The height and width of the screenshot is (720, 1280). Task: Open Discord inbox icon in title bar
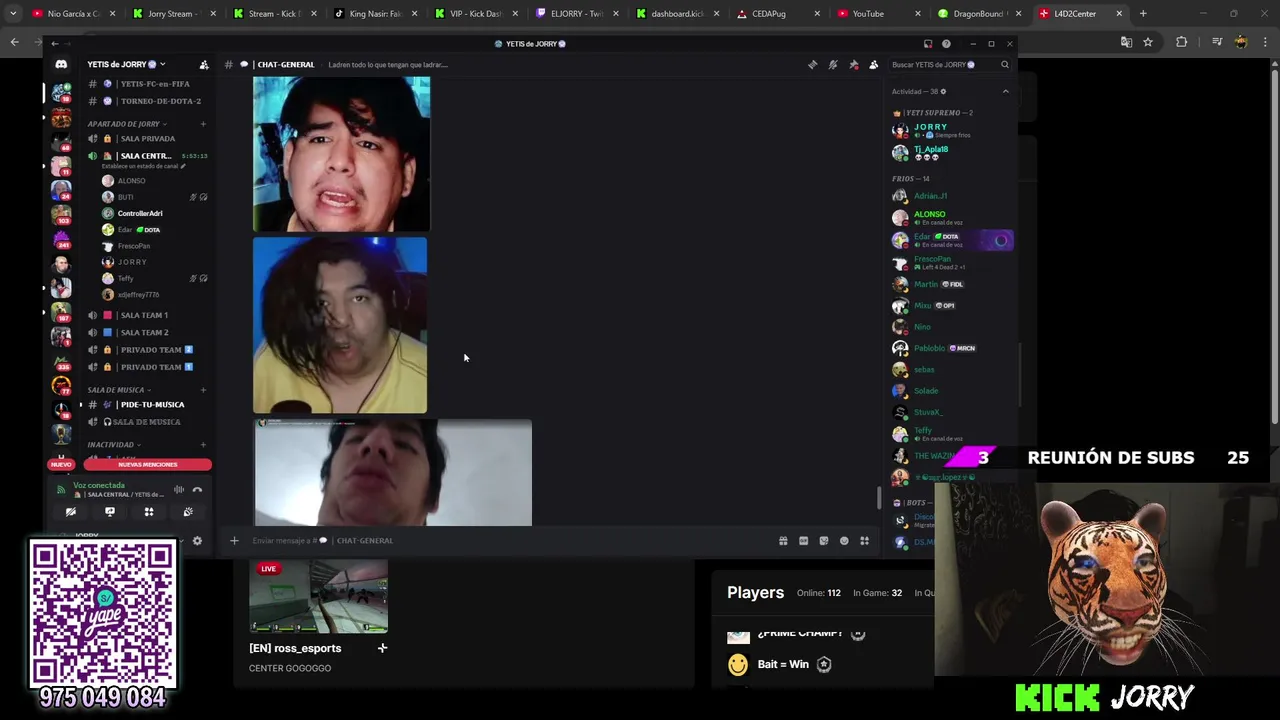coord(928,44)
